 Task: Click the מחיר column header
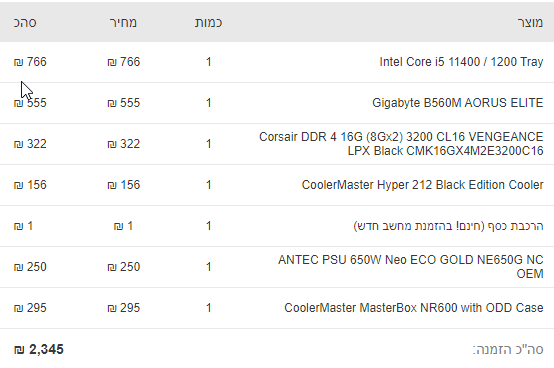(123, 23)
